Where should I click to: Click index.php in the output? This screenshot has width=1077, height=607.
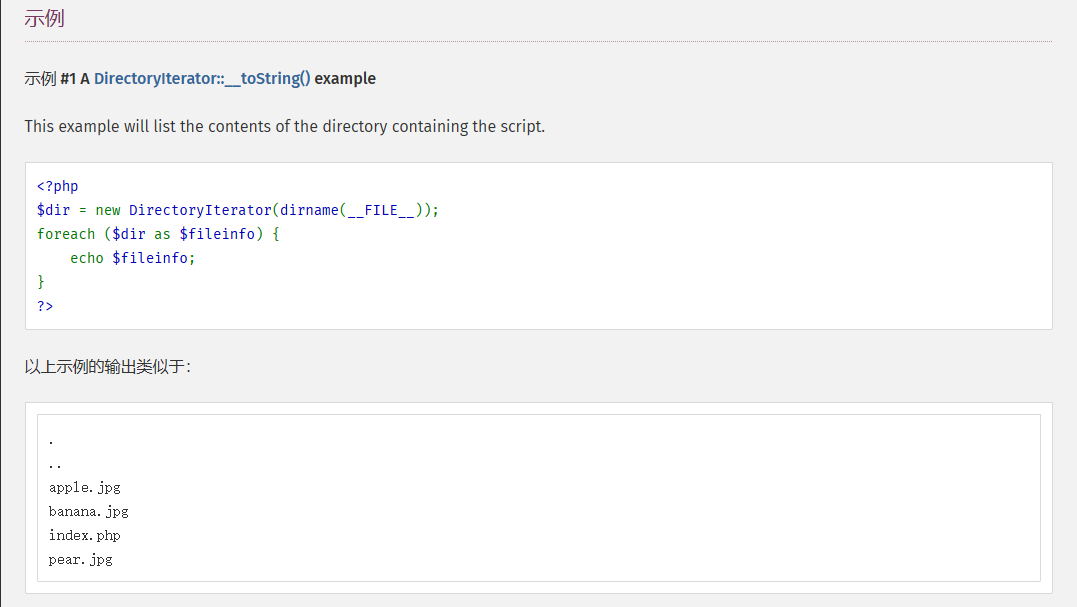point(84,536)
